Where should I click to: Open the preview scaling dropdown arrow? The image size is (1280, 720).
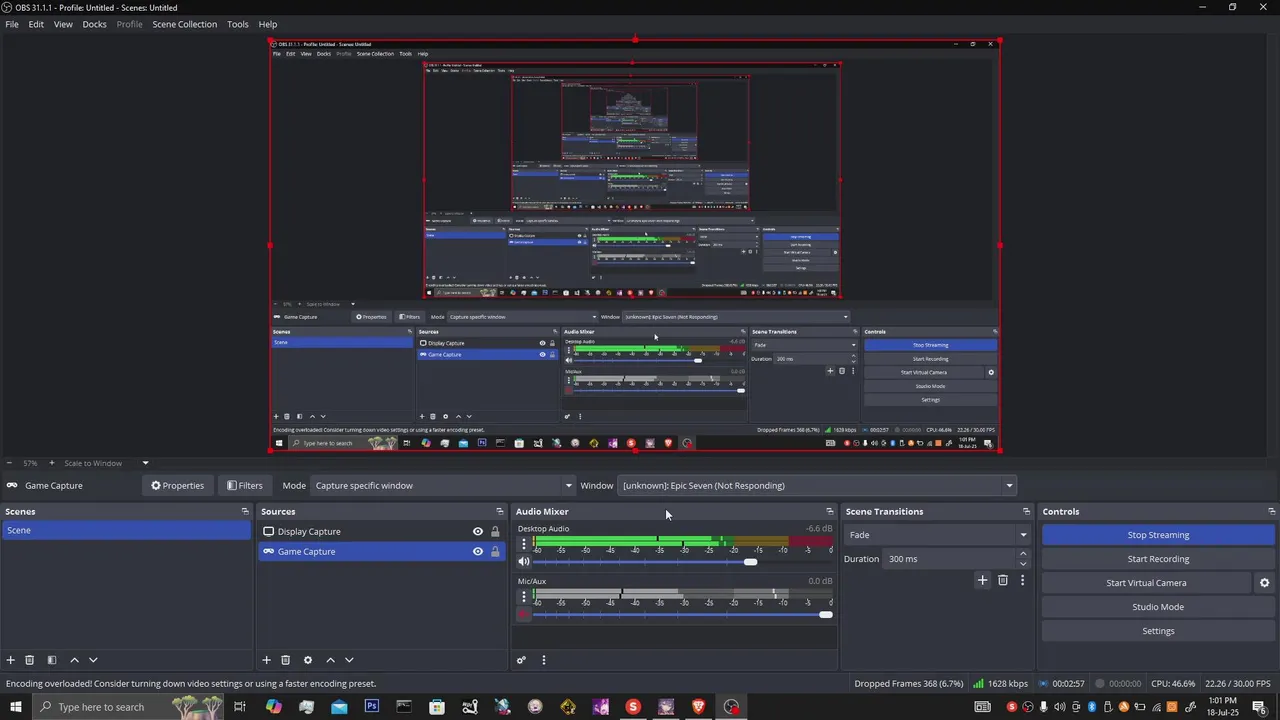[x=145, y=463]
